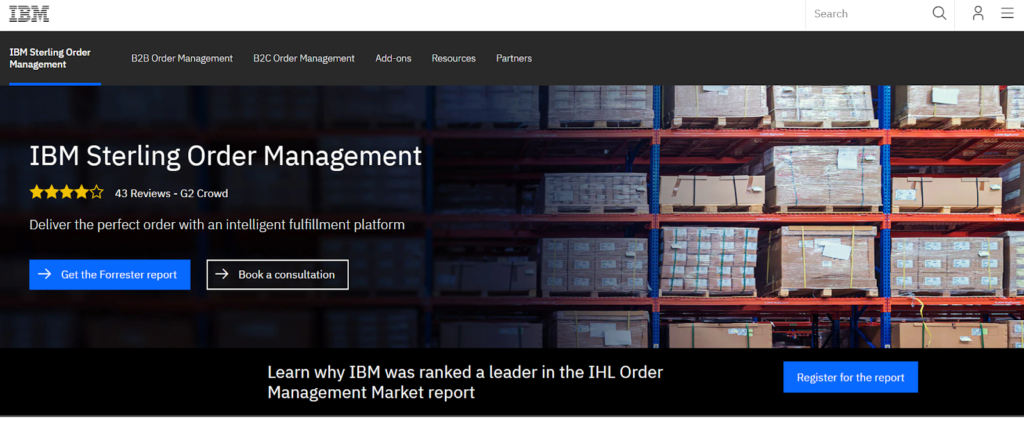The width and height of the screenshot is (1024, 422).
Task: Open the hamburger menu icon
Action: point(1007,13)
